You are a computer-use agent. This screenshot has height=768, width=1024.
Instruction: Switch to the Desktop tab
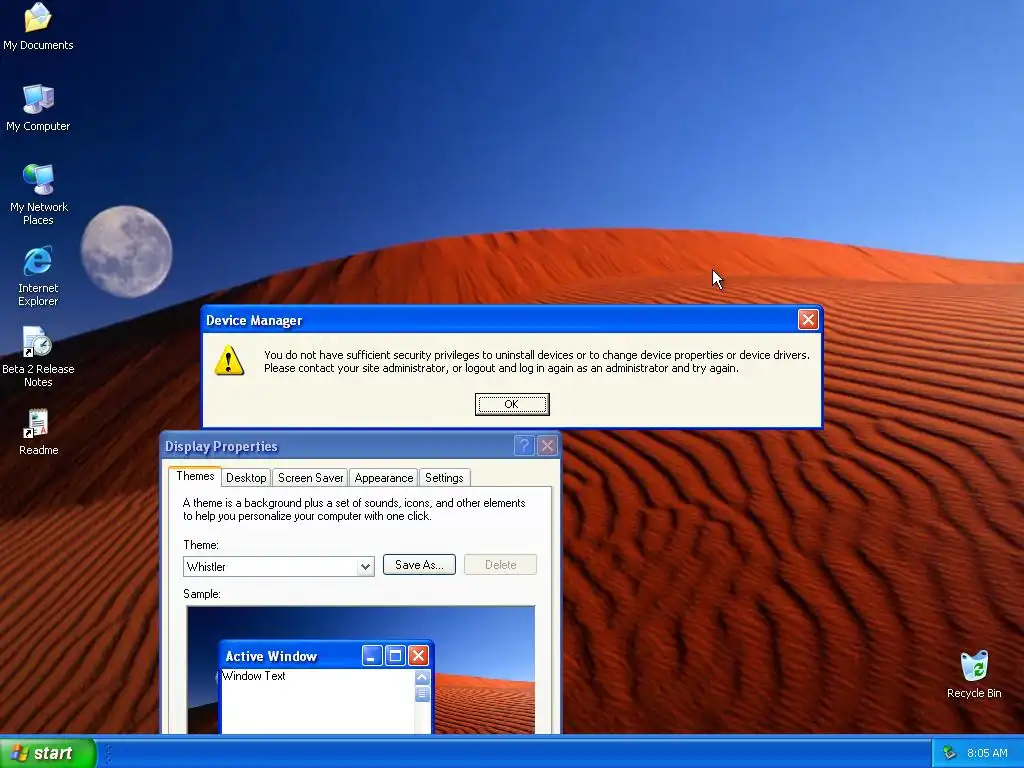246,477
